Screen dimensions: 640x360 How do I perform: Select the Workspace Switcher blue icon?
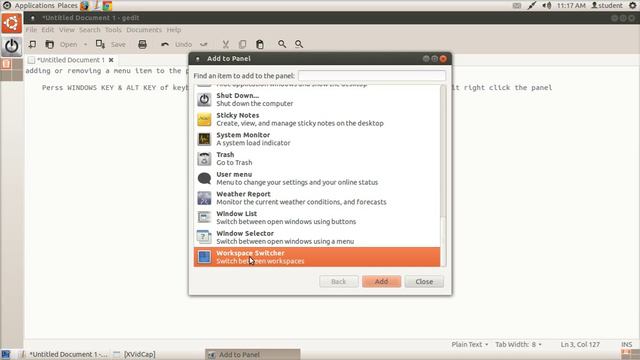coord(204,257)
